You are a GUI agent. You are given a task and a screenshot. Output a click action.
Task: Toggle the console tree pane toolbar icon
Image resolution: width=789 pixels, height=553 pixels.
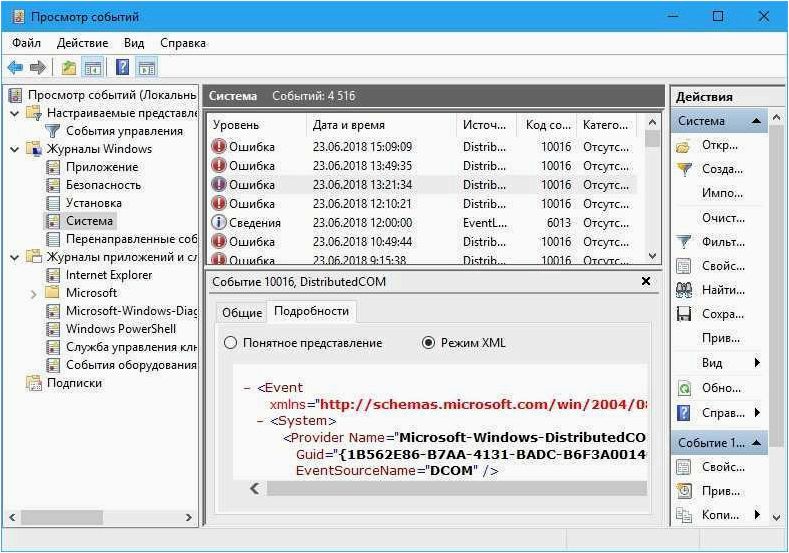click(x=94, y=67)
